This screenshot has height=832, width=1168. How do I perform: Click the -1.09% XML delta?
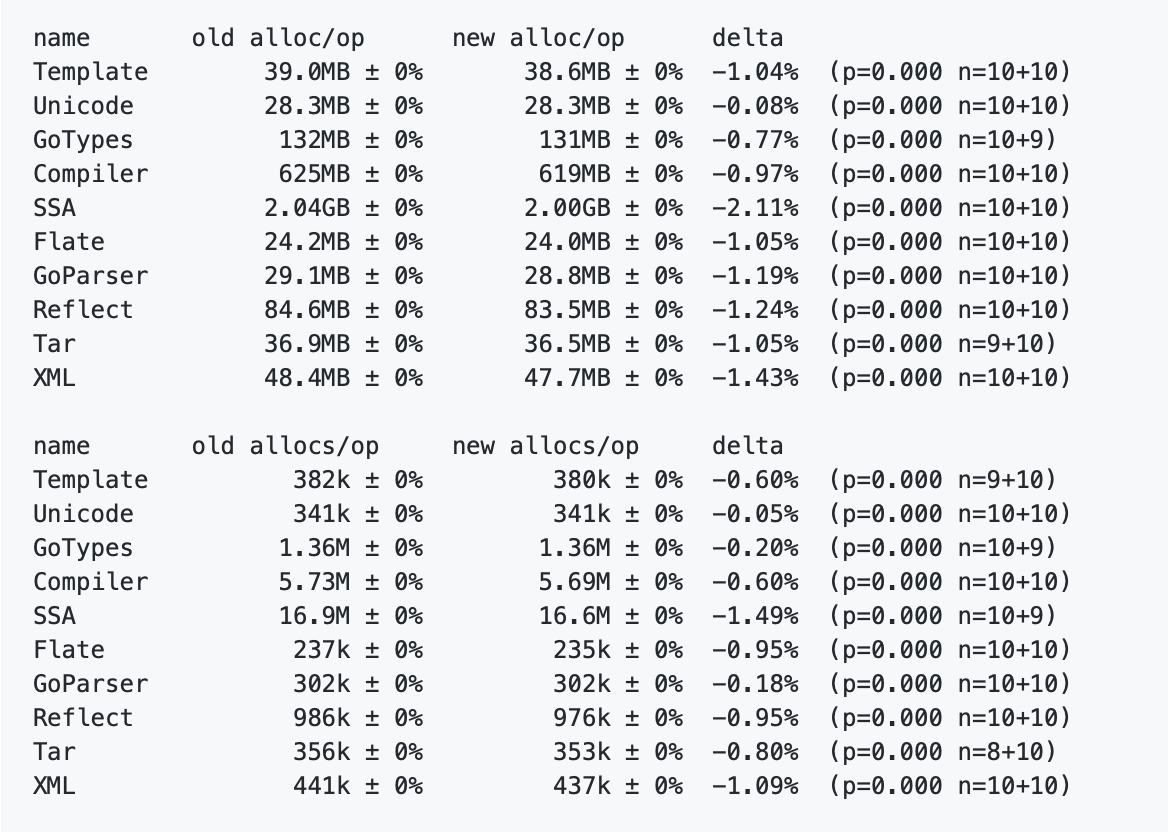[755, 786]
